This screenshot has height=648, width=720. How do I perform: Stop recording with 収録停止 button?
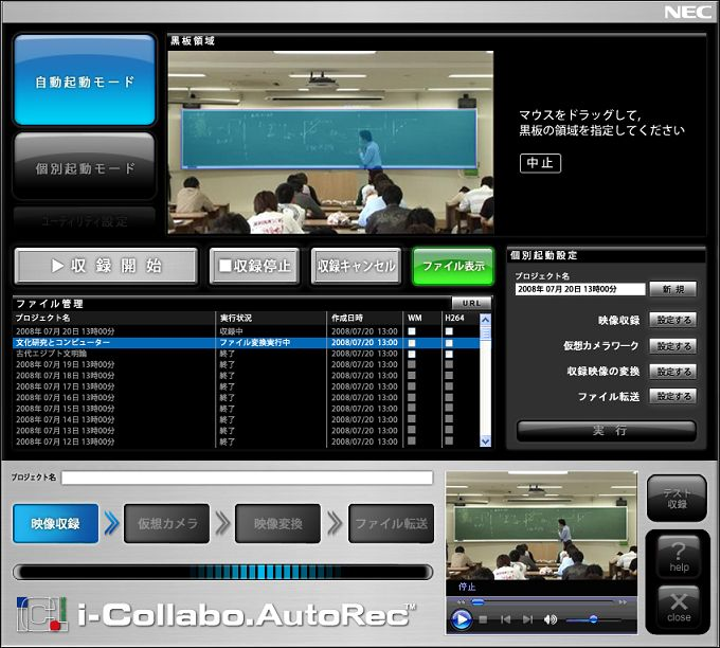(254, 265)
